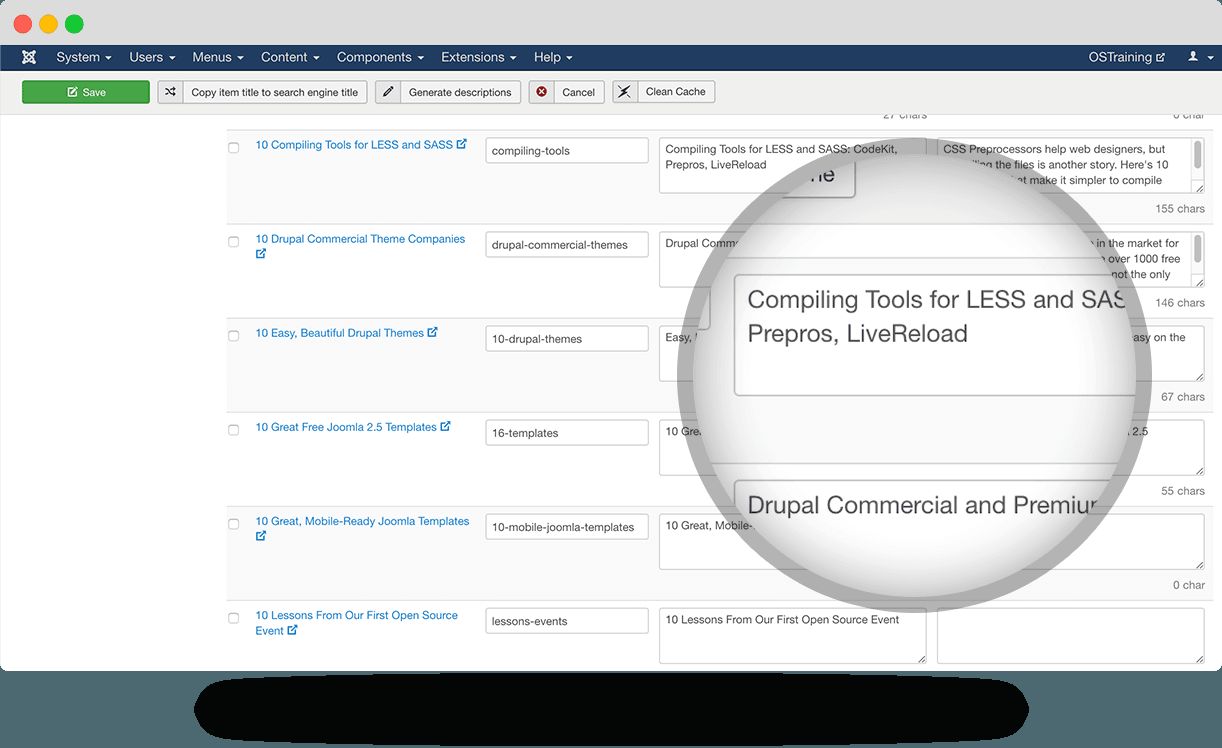
Task: Click the 16-templates alias field
Action: tap(567, 433)
